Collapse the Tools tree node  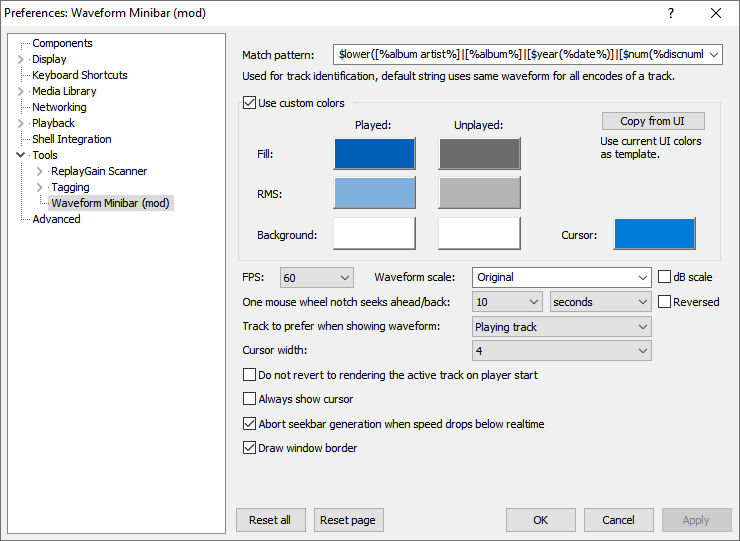[21, 155]
